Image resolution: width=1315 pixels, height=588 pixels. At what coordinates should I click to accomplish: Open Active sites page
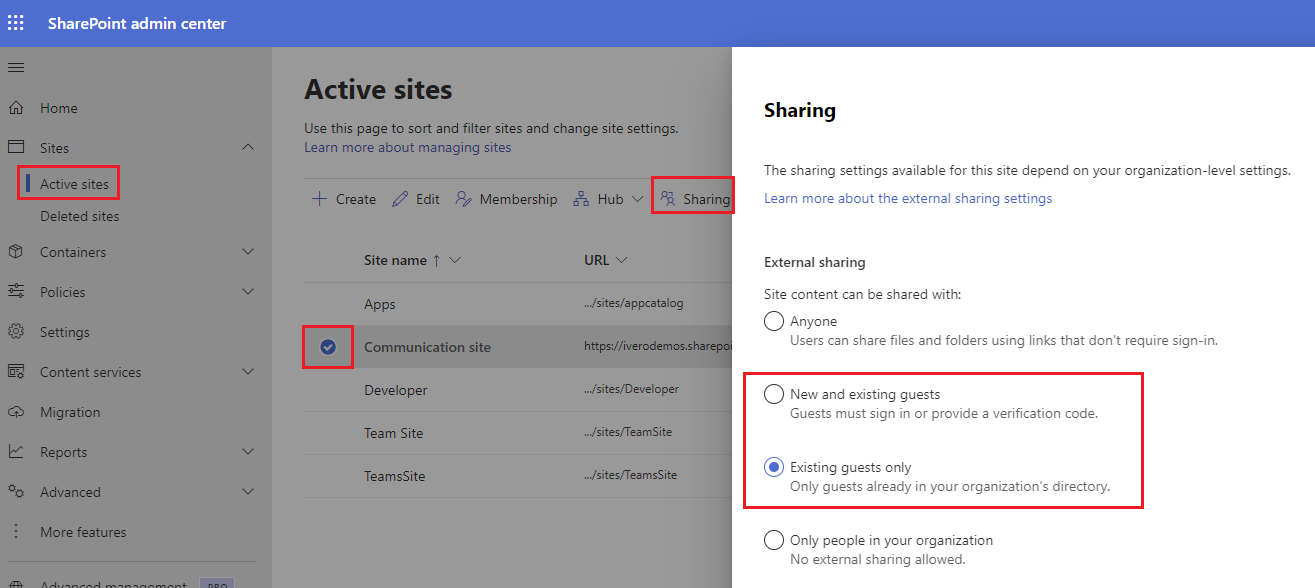[74, 184]
